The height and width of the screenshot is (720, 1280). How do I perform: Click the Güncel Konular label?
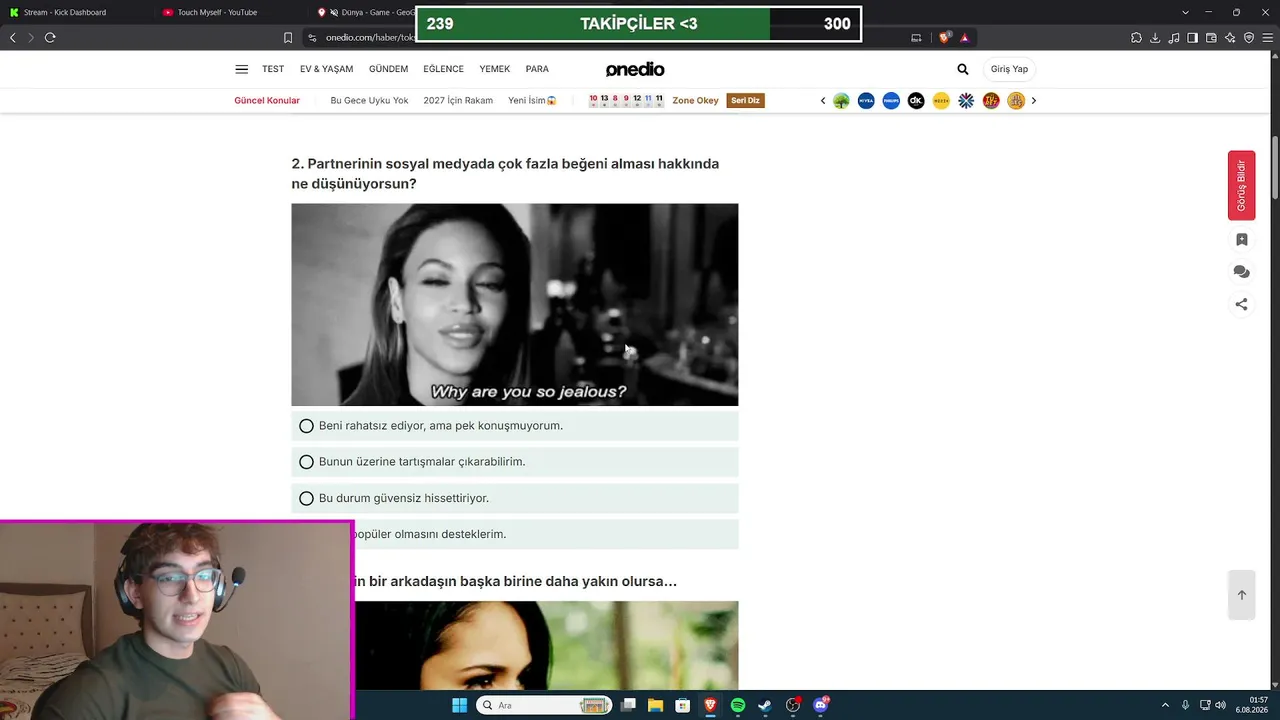(x=267, y=100)
